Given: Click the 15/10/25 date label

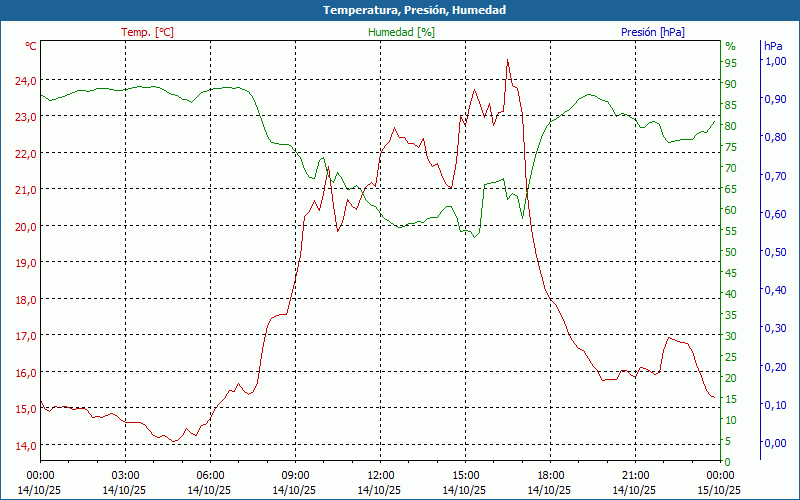Looking at the screenshot, I should point(721,490).
